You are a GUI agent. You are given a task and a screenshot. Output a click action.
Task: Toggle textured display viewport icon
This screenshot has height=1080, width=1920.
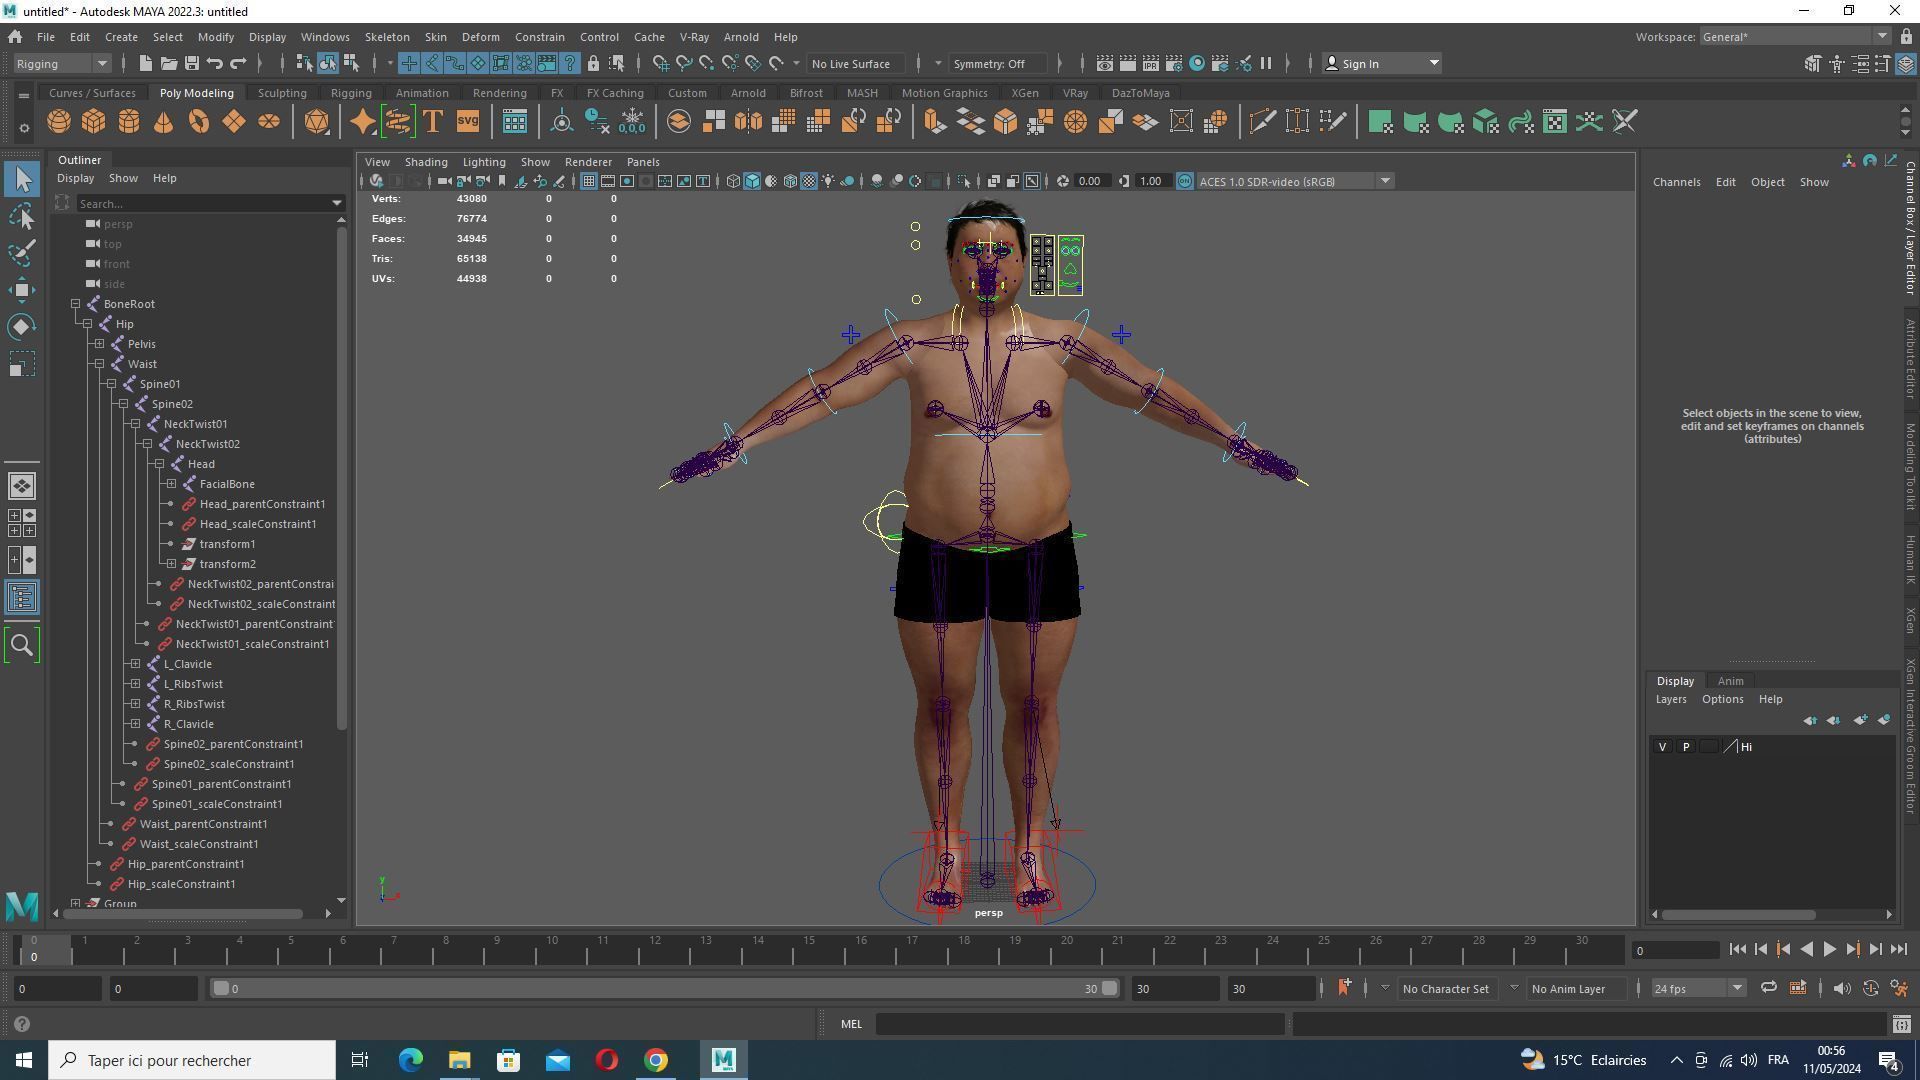(x=809, y=181)
